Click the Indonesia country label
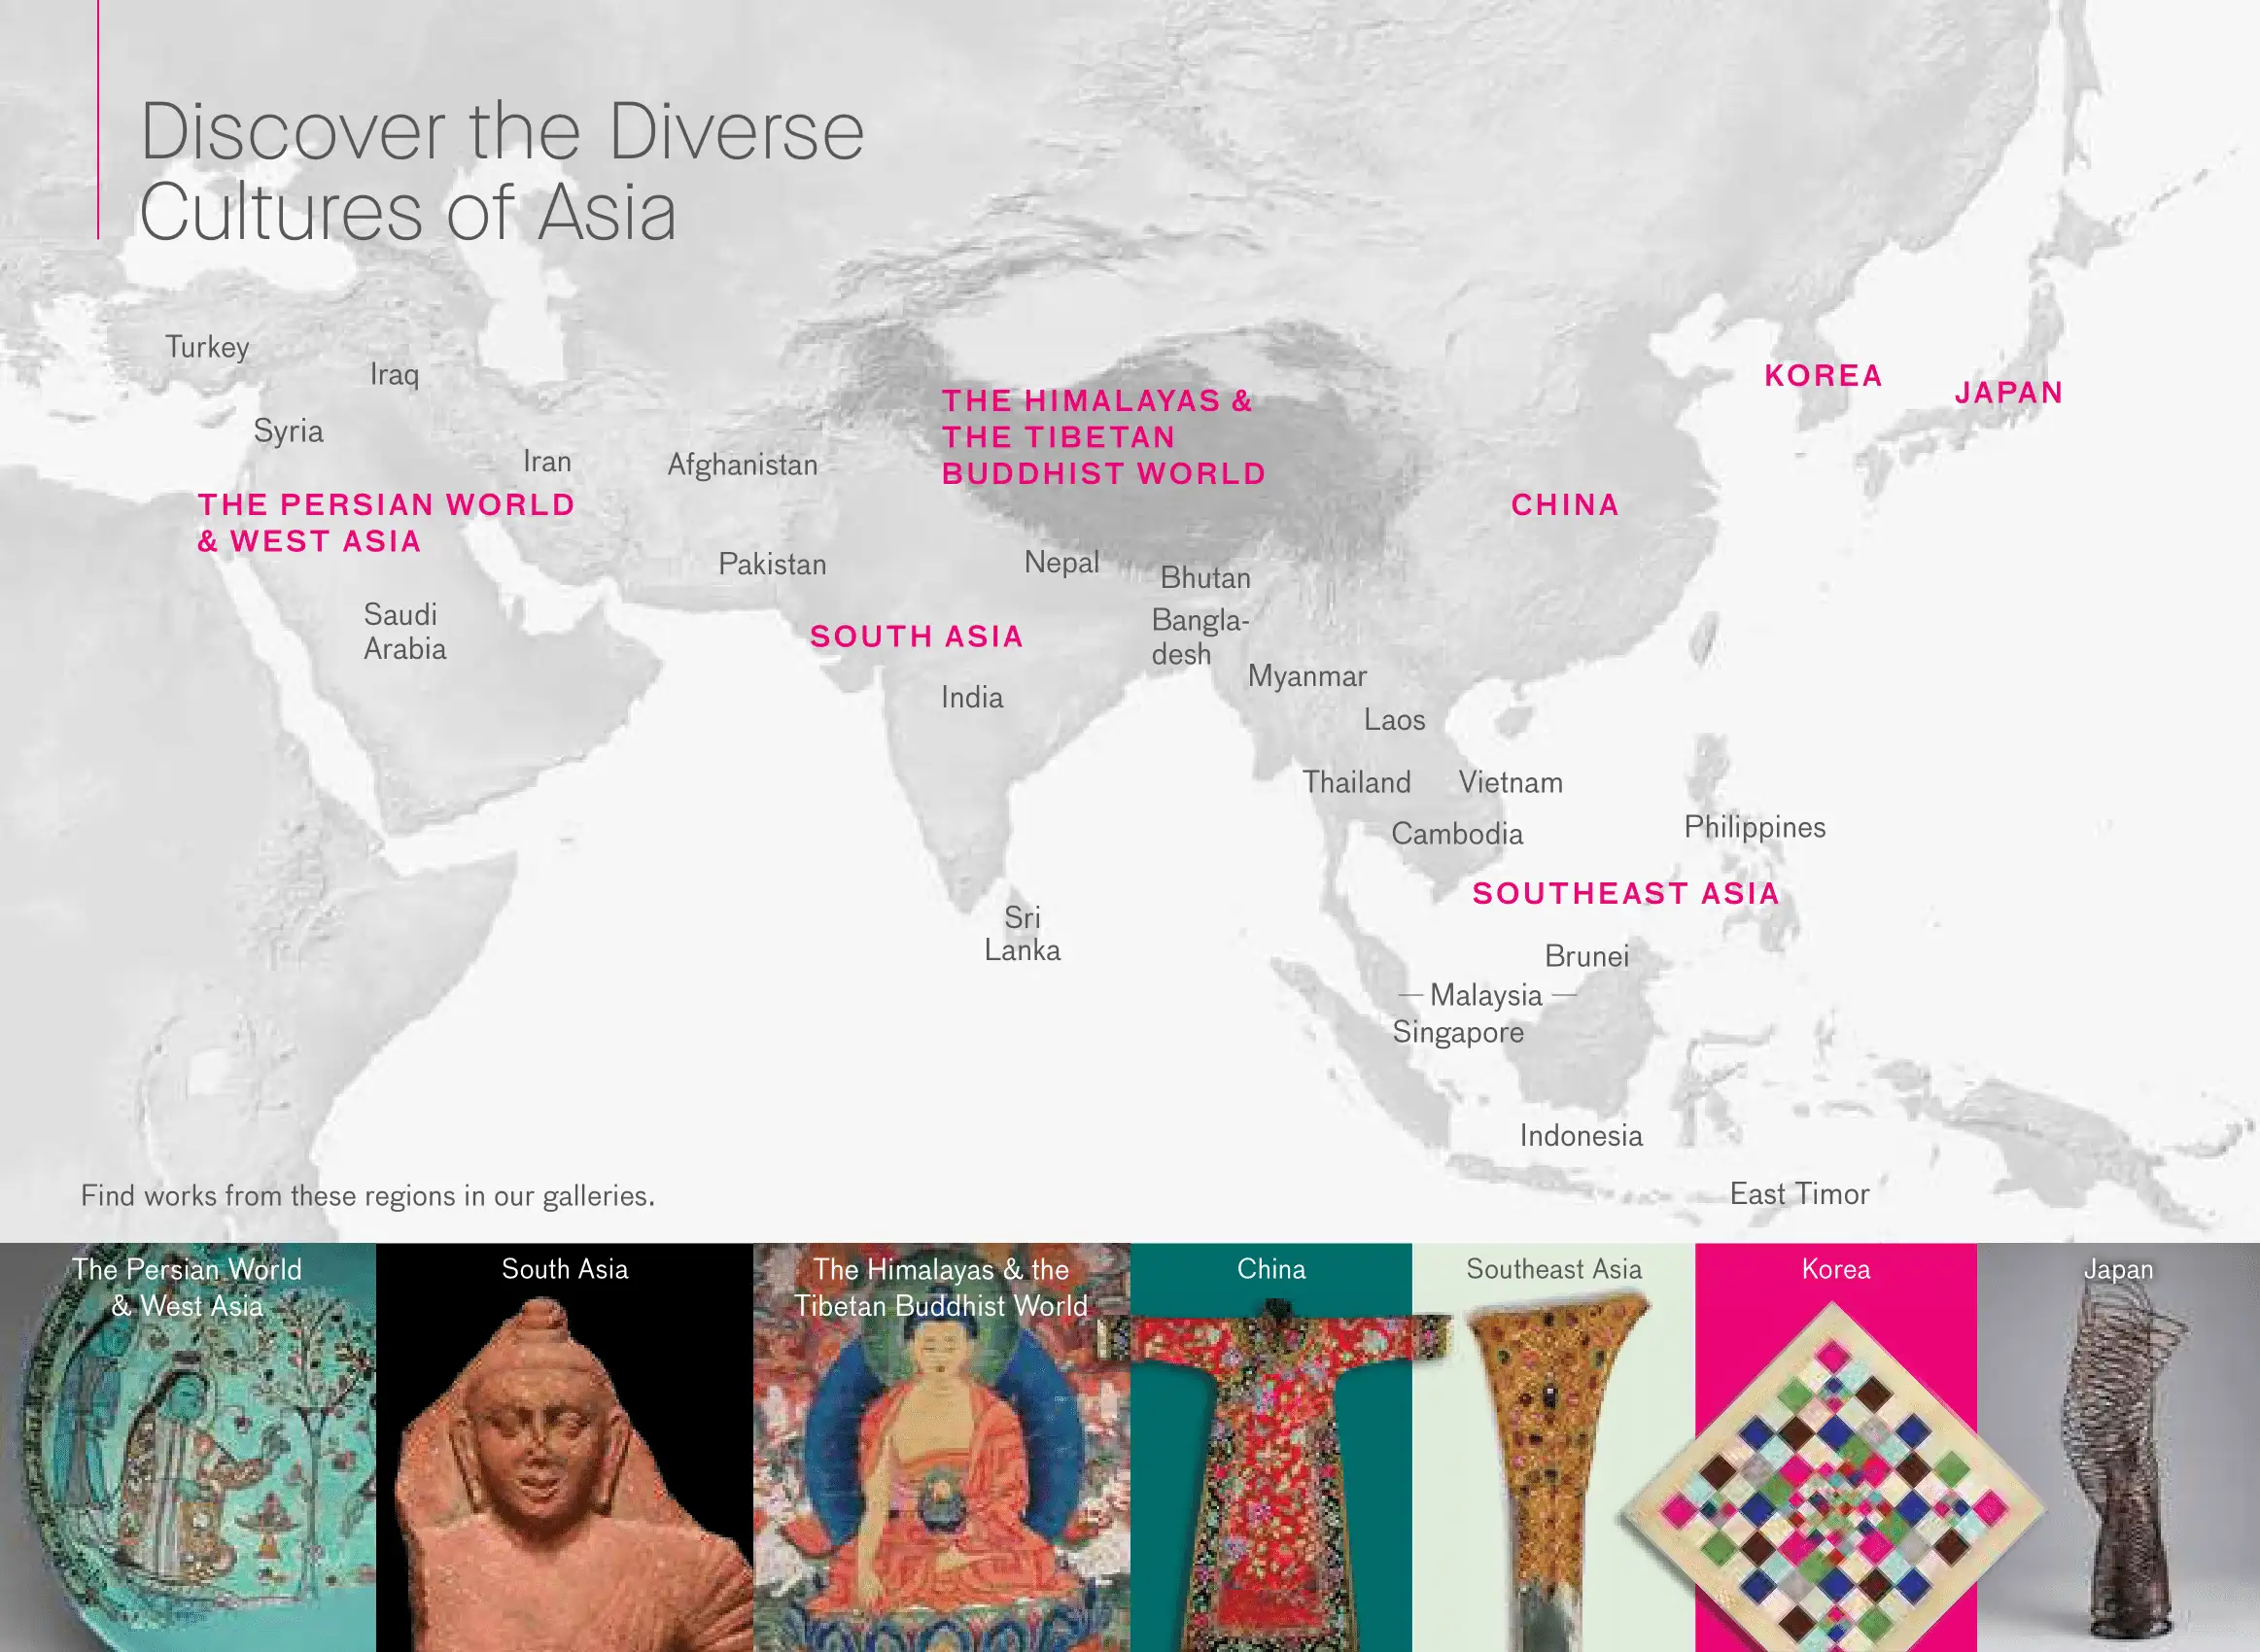 (1581, 1135)
